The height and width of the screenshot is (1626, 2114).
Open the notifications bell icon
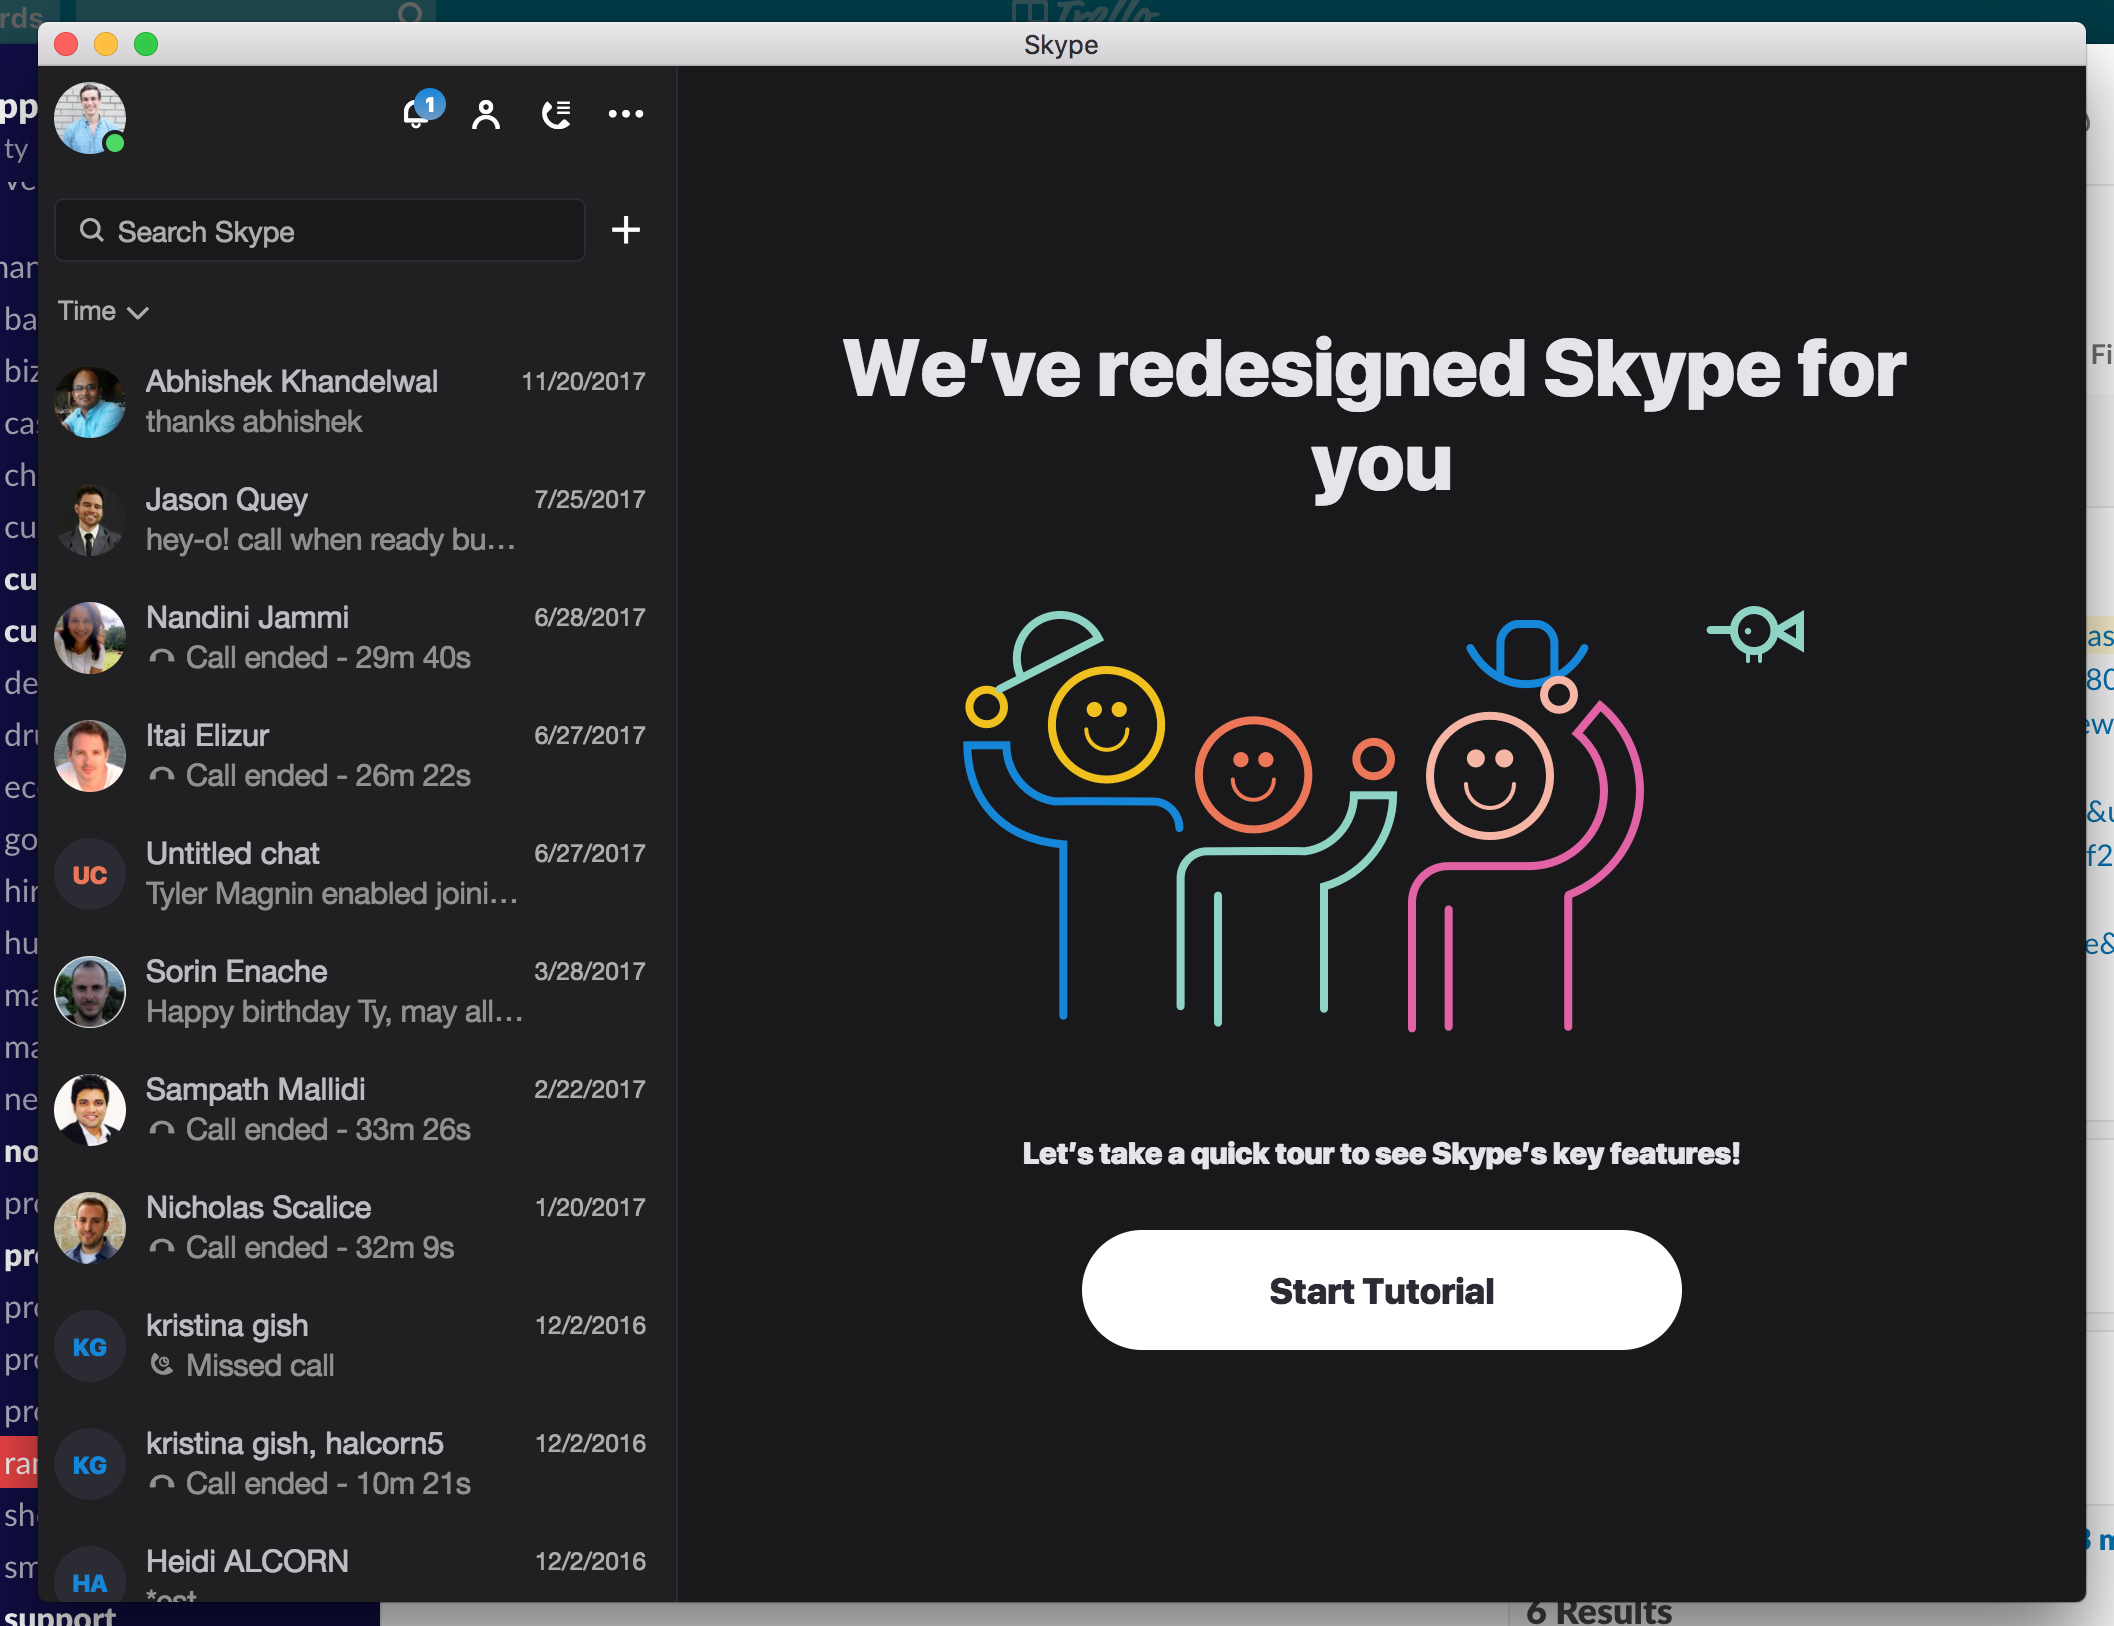pyautogui.click(x=416, y=114)
